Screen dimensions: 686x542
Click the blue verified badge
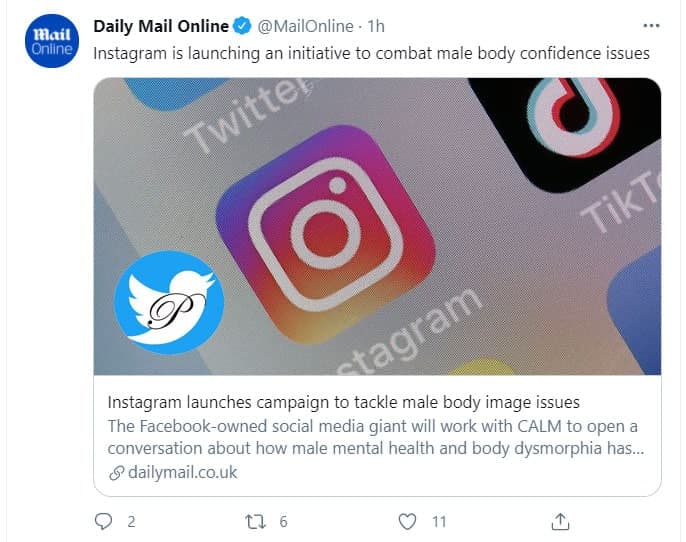click(244, 25)
